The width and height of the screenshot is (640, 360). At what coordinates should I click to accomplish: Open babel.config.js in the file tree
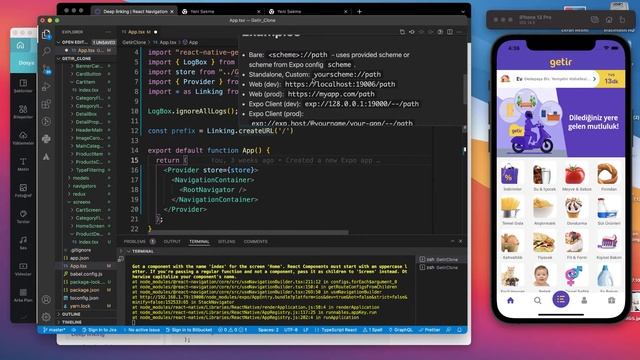coord(86,274)
